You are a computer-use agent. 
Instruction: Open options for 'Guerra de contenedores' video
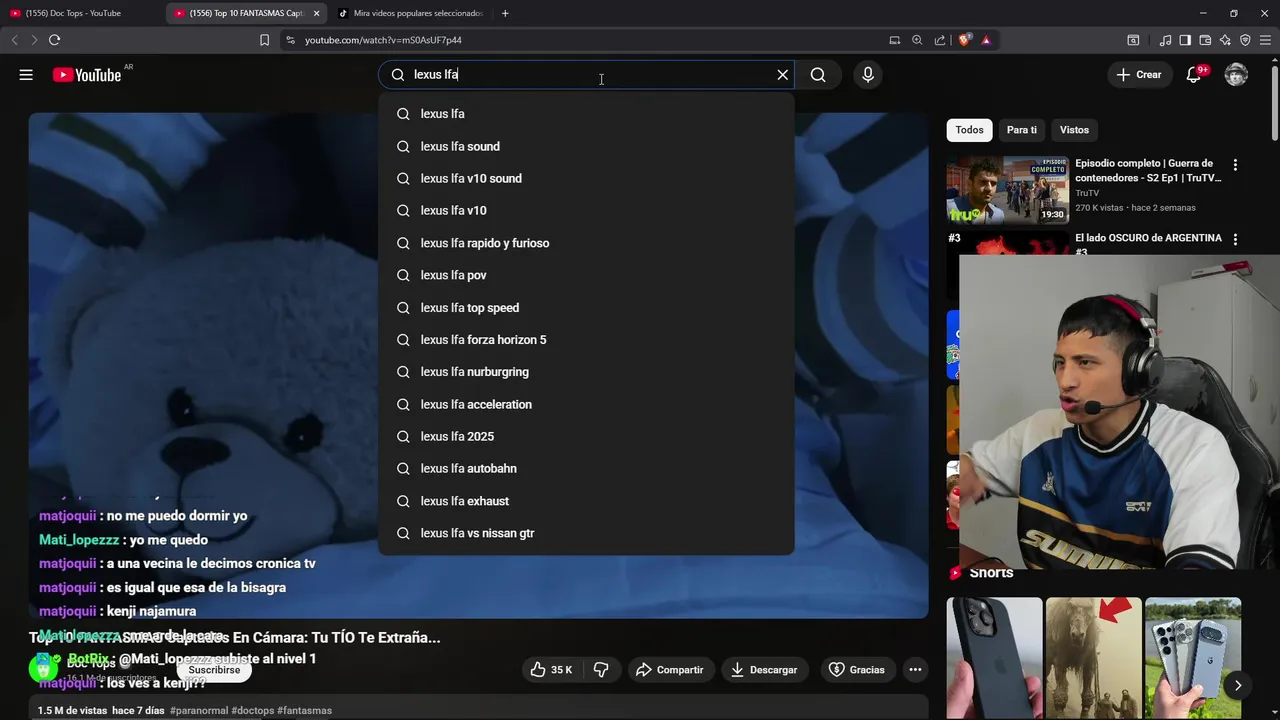[x=1235, y=165]
